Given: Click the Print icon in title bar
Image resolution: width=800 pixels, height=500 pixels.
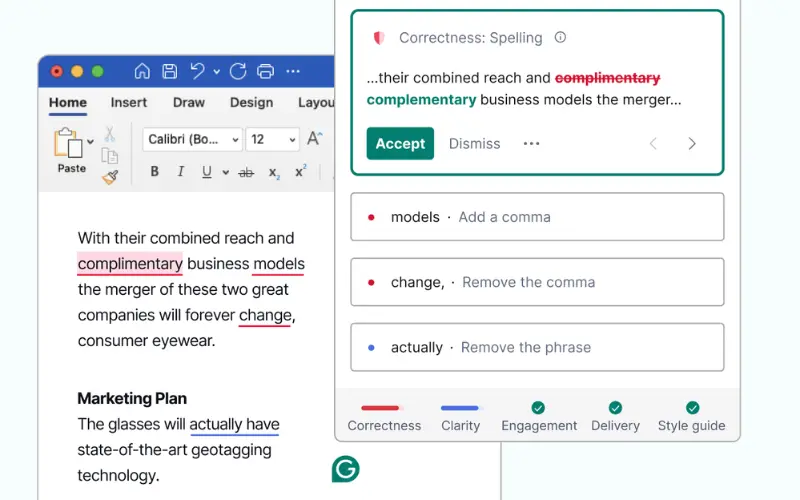Looking at the screenshot, I should pos(265,71).
